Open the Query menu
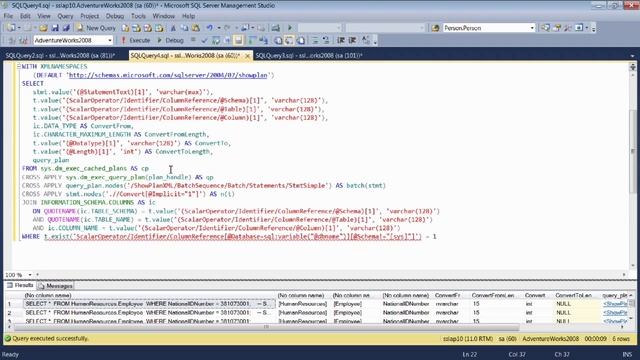Viewport: 640px width, 360px height. (65, 16)
